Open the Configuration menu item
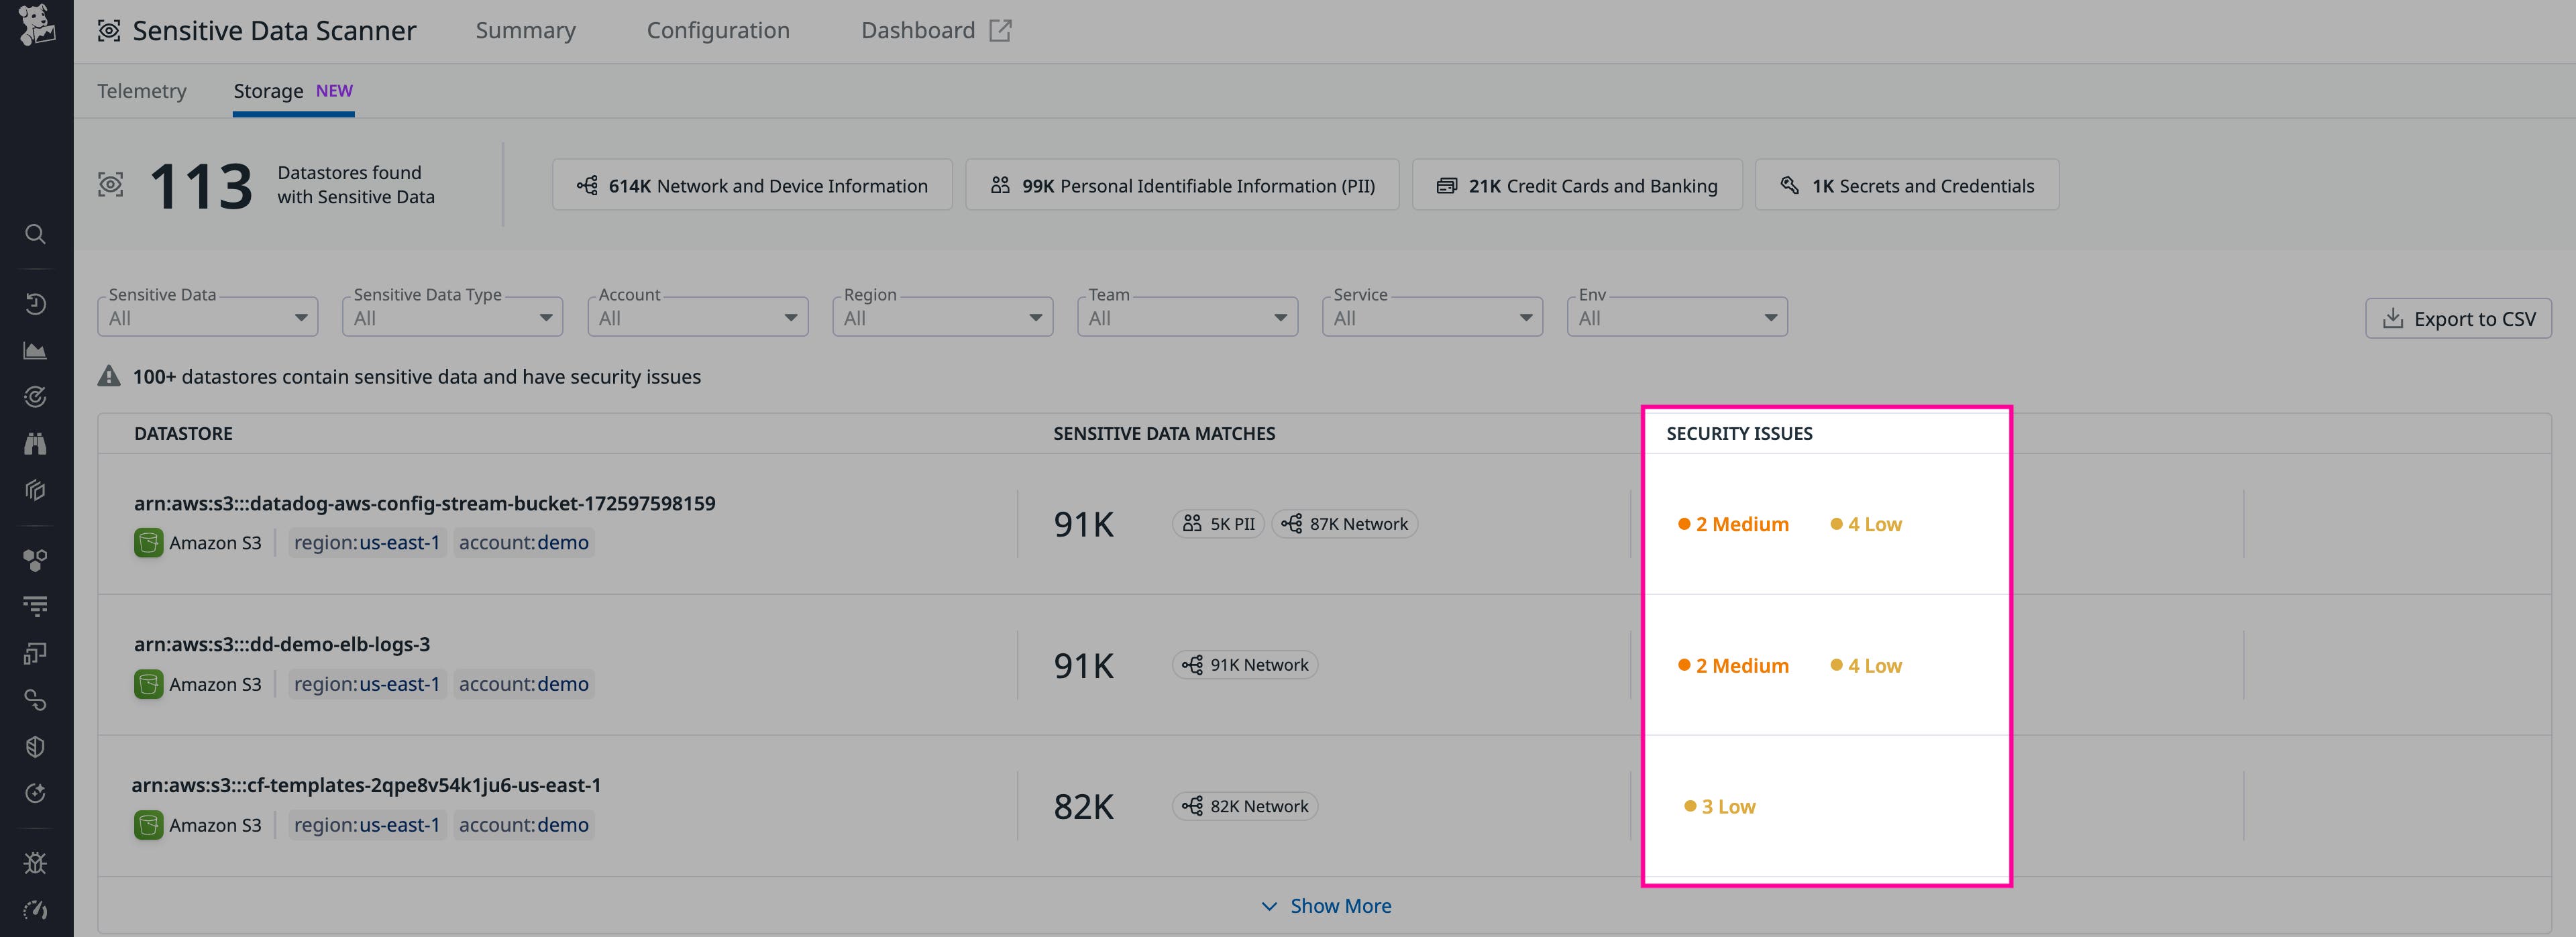The width and height of the screenshot is (2576, 937). [718, 30]
